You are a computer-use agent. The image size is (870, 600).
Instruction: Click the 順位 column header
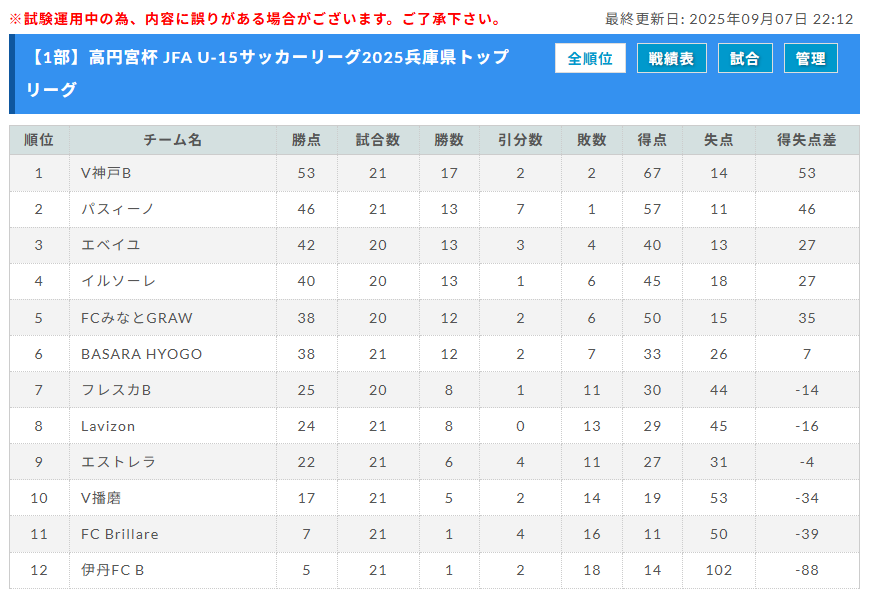[39, 140]
